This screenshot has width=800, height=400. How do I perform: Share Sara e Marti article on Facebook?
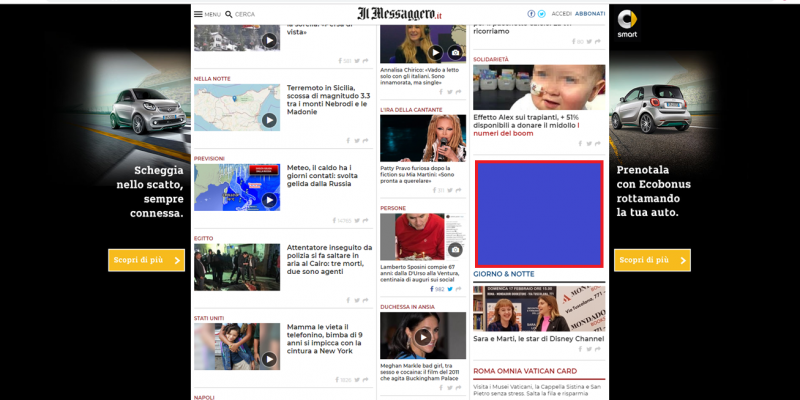pos(580,349)
